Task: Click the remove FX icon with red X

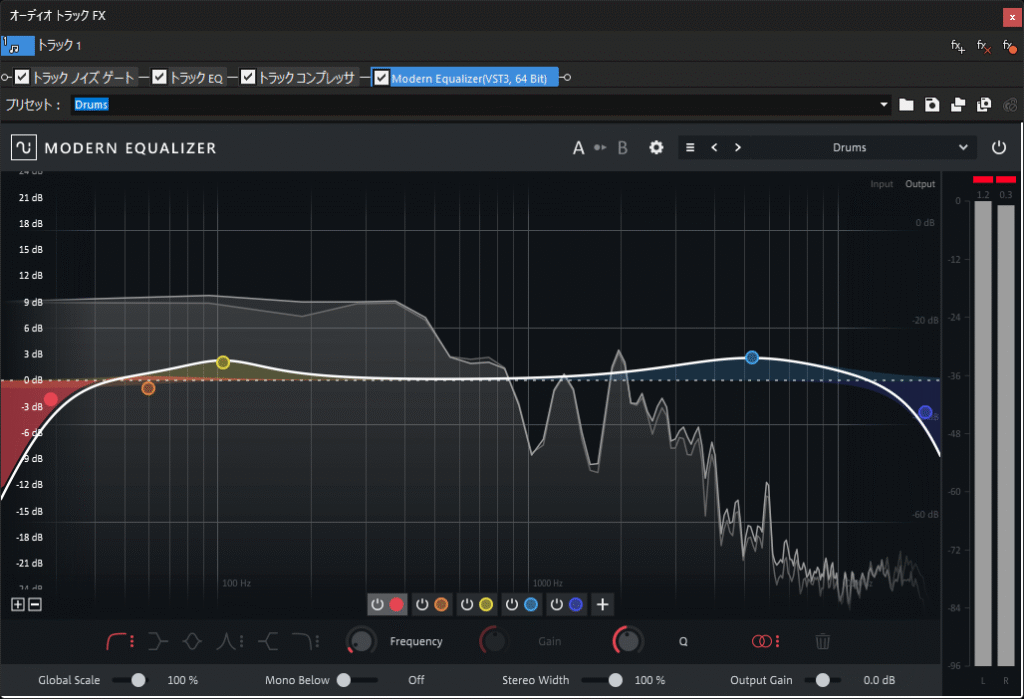Action: pyautogui.click(x=983, y=46)
